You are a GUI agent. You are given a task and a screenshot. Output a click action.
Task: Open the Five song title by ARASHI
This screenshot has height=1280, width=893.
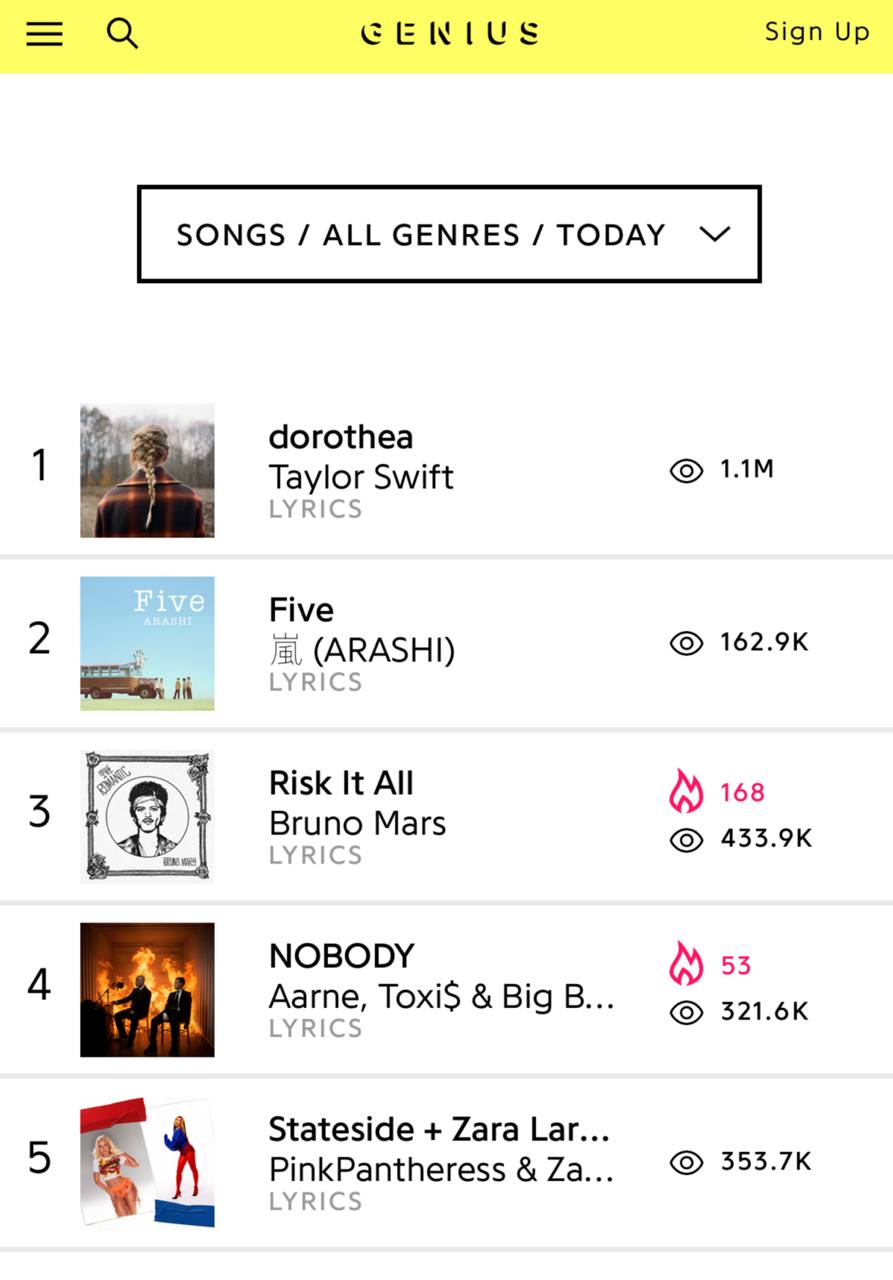pos(301,610)
